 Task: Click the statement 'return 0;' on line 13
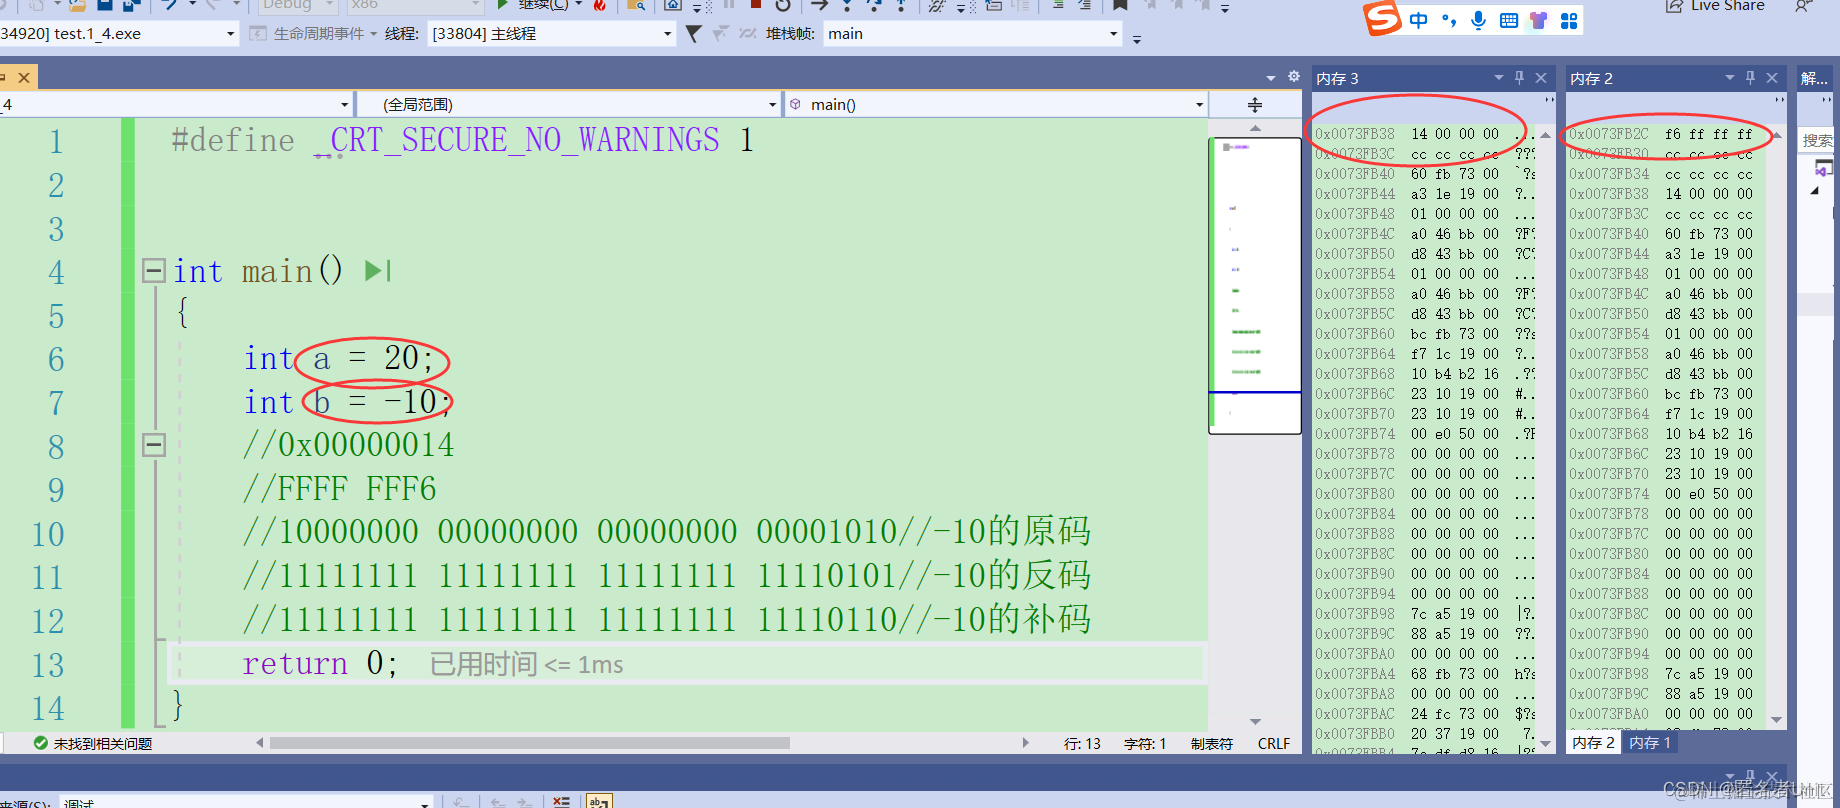pos(320,663)
